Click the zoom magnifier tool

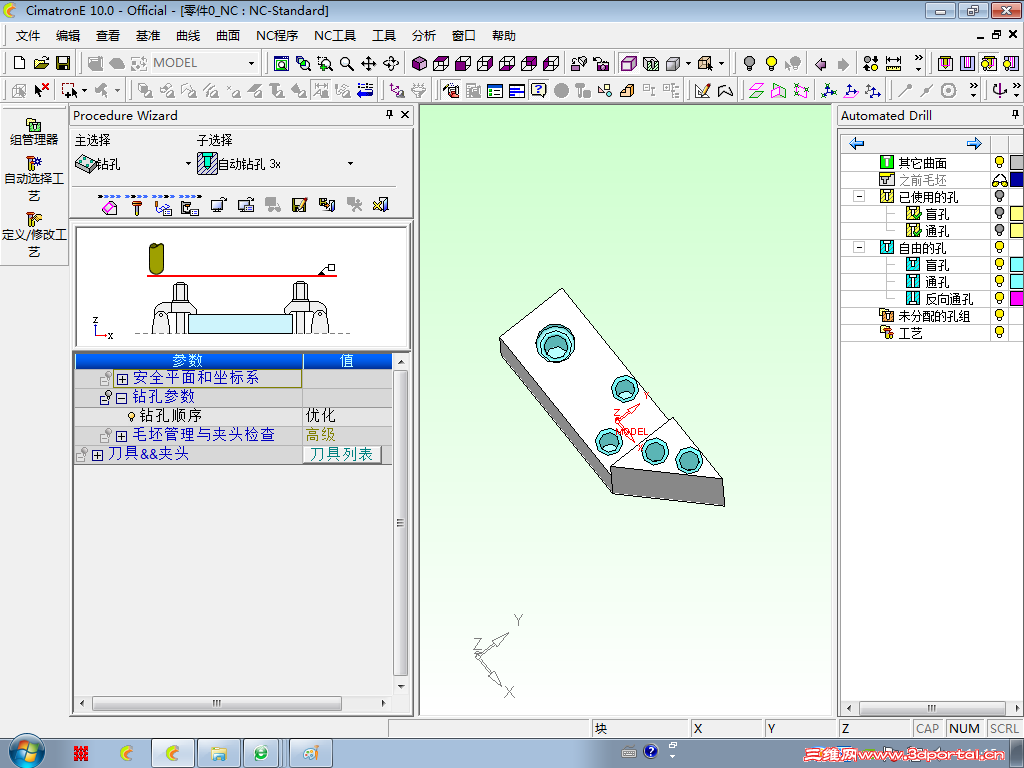point(347,63)
